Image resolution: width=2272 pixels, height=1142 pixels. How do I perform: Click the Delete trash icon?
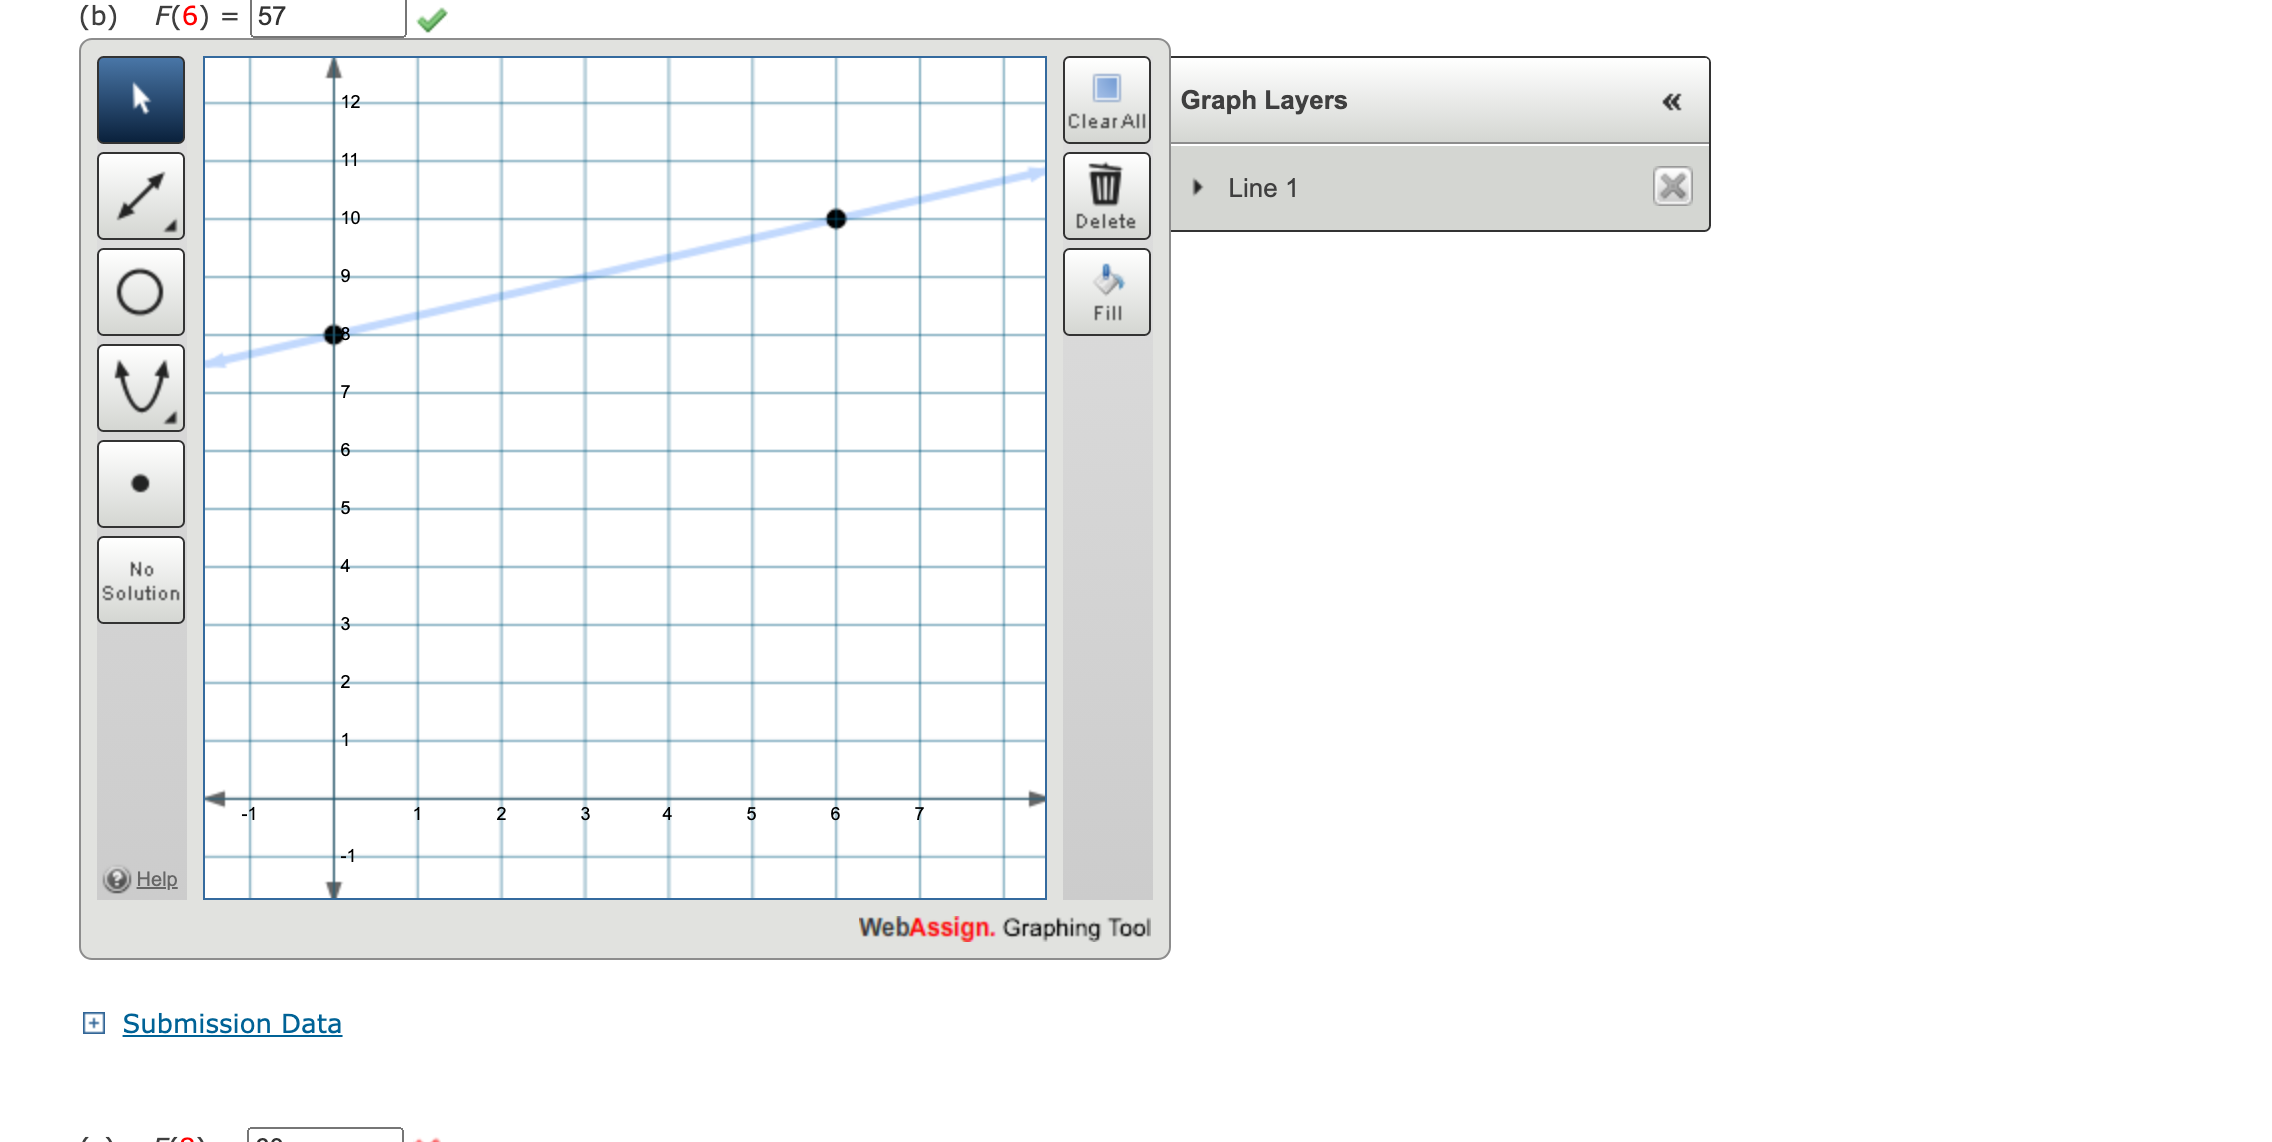pos(1106,194)
